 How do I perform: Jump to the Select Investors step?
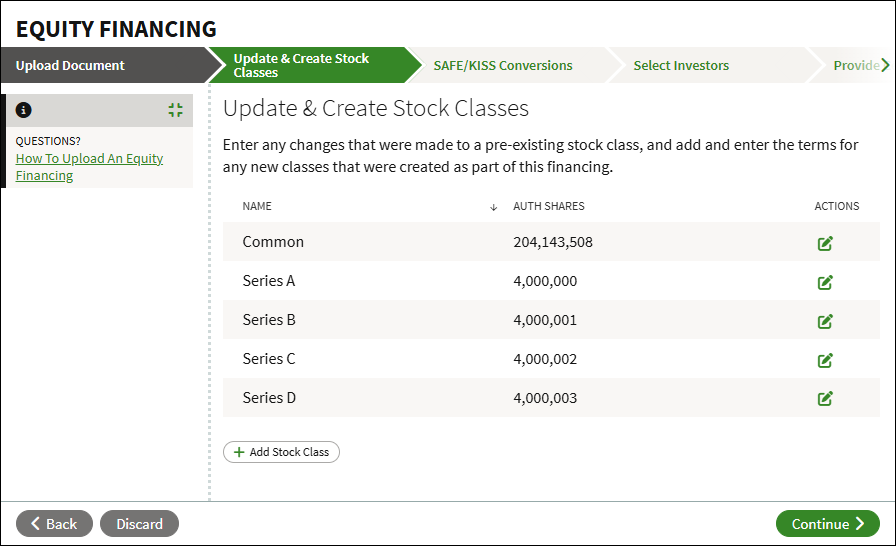[x=681, y=65]
